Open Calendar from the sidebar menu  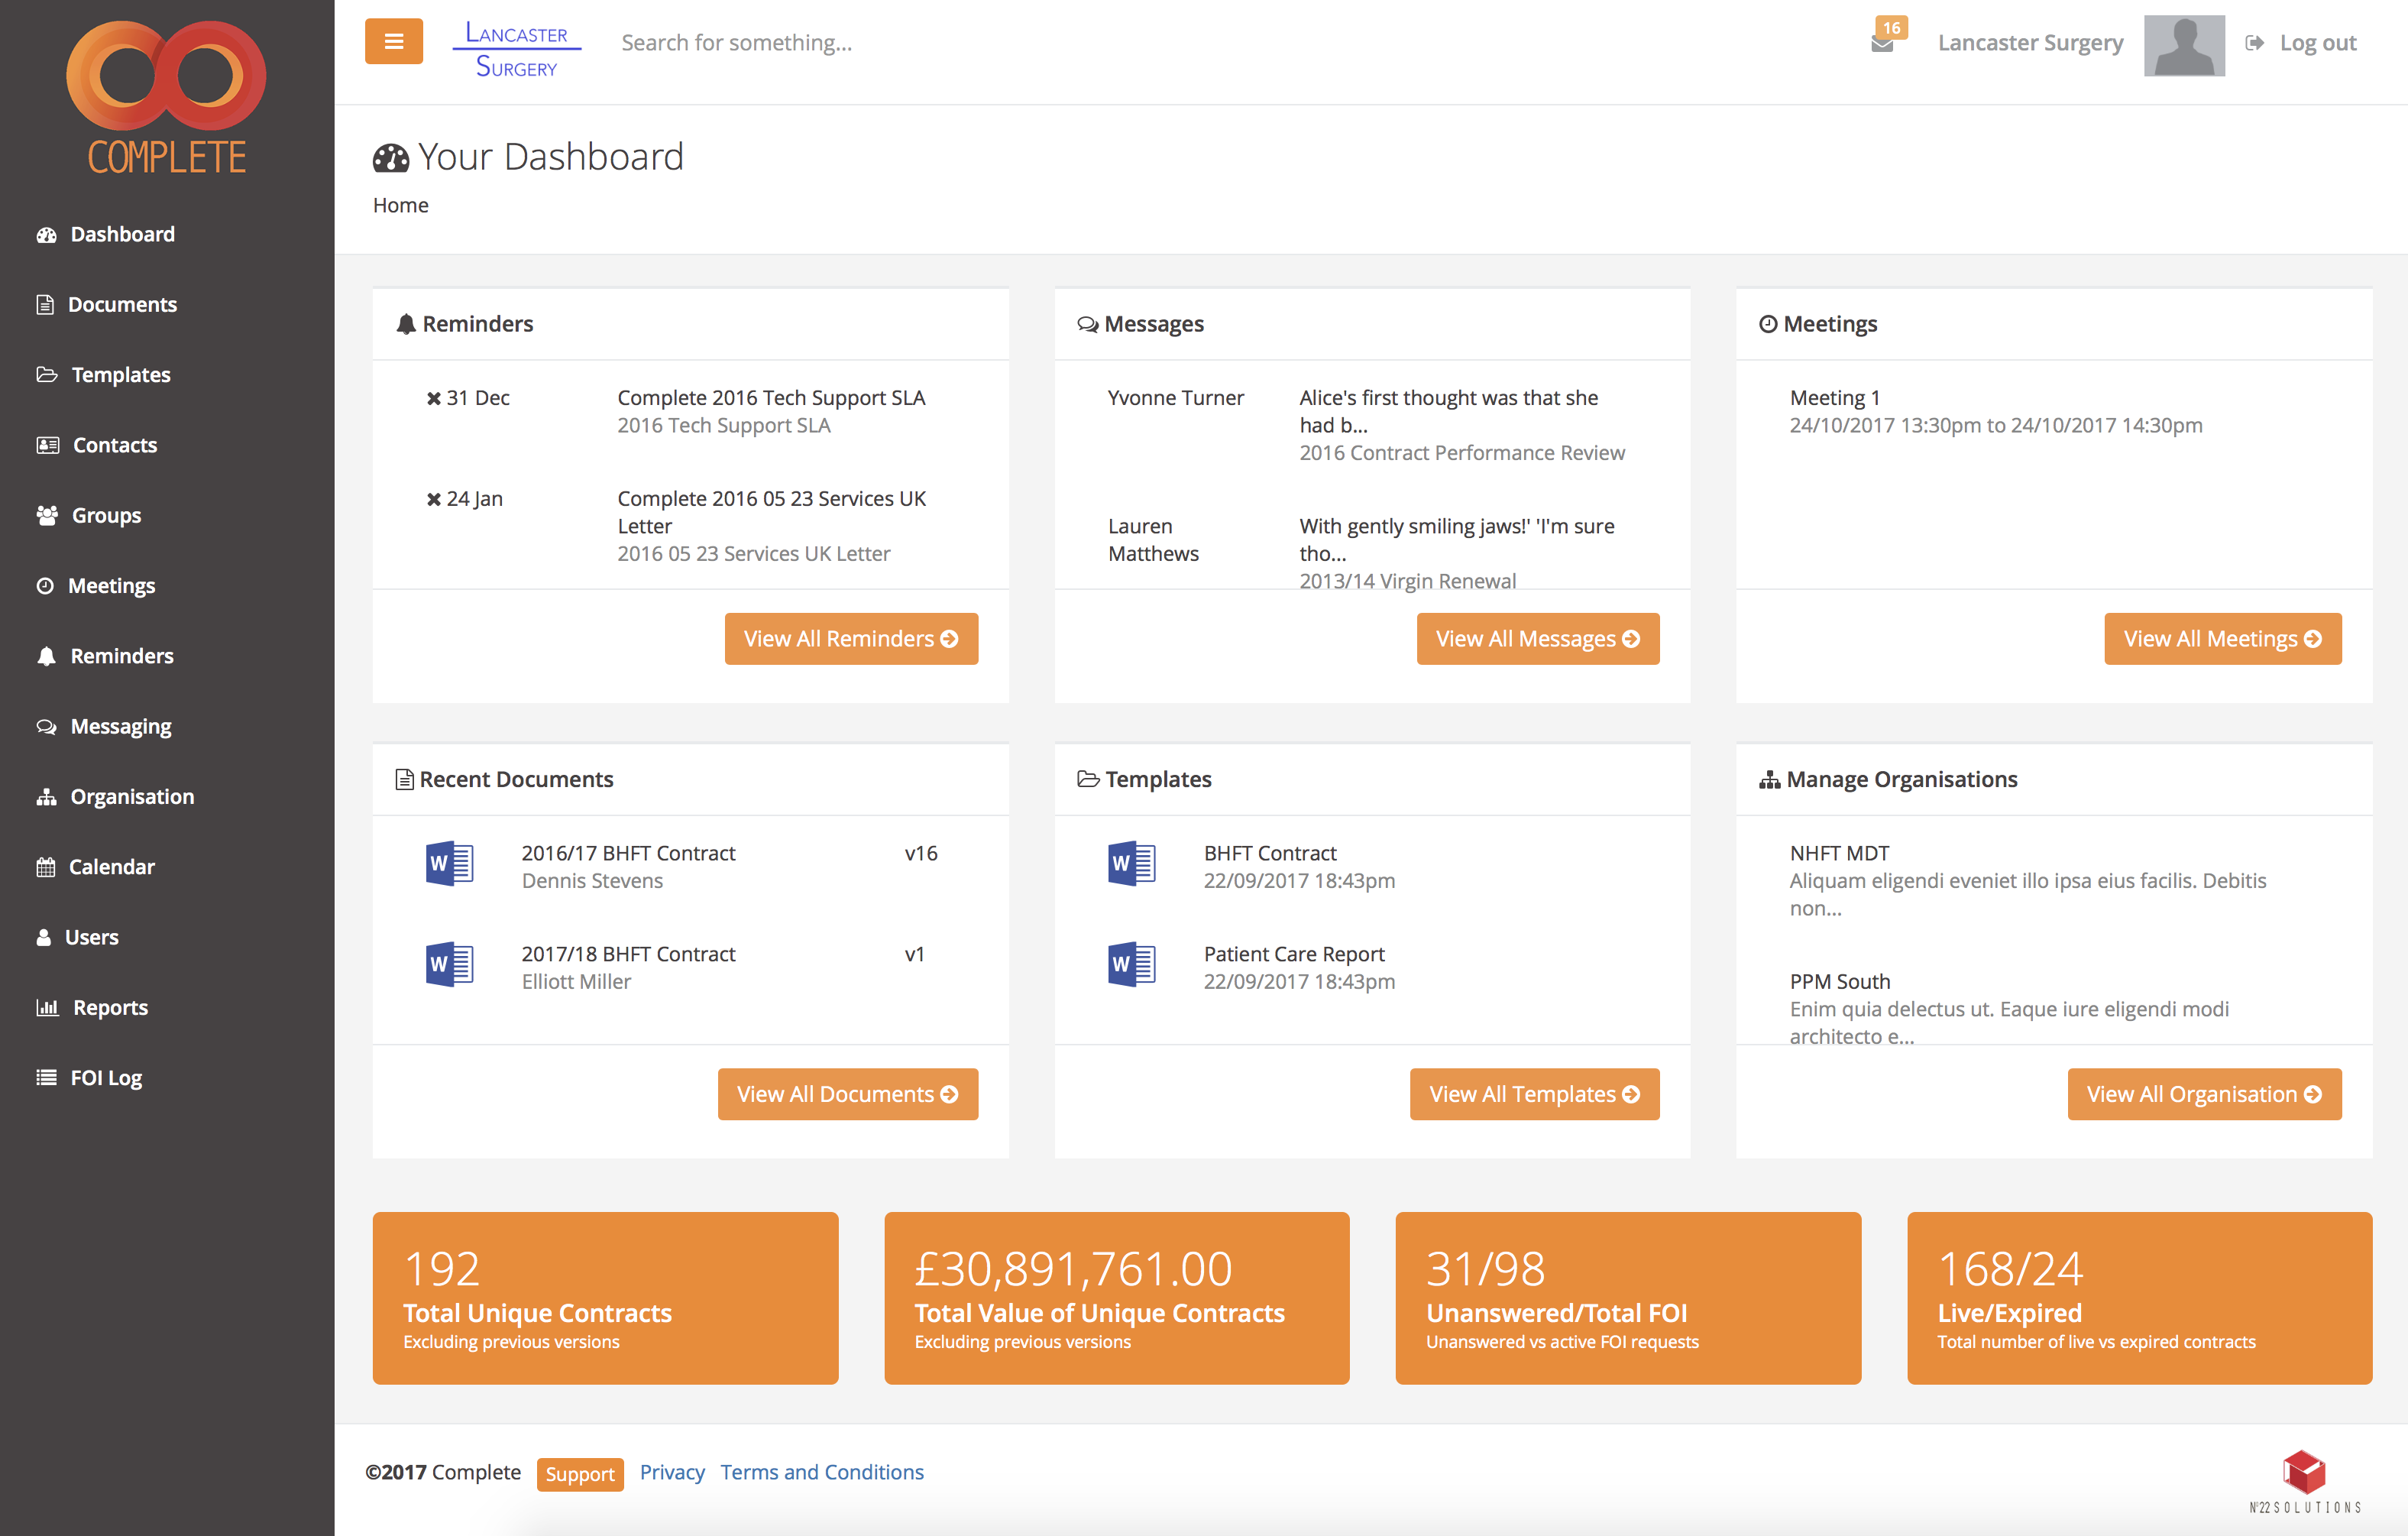click(x=111, y=867)
